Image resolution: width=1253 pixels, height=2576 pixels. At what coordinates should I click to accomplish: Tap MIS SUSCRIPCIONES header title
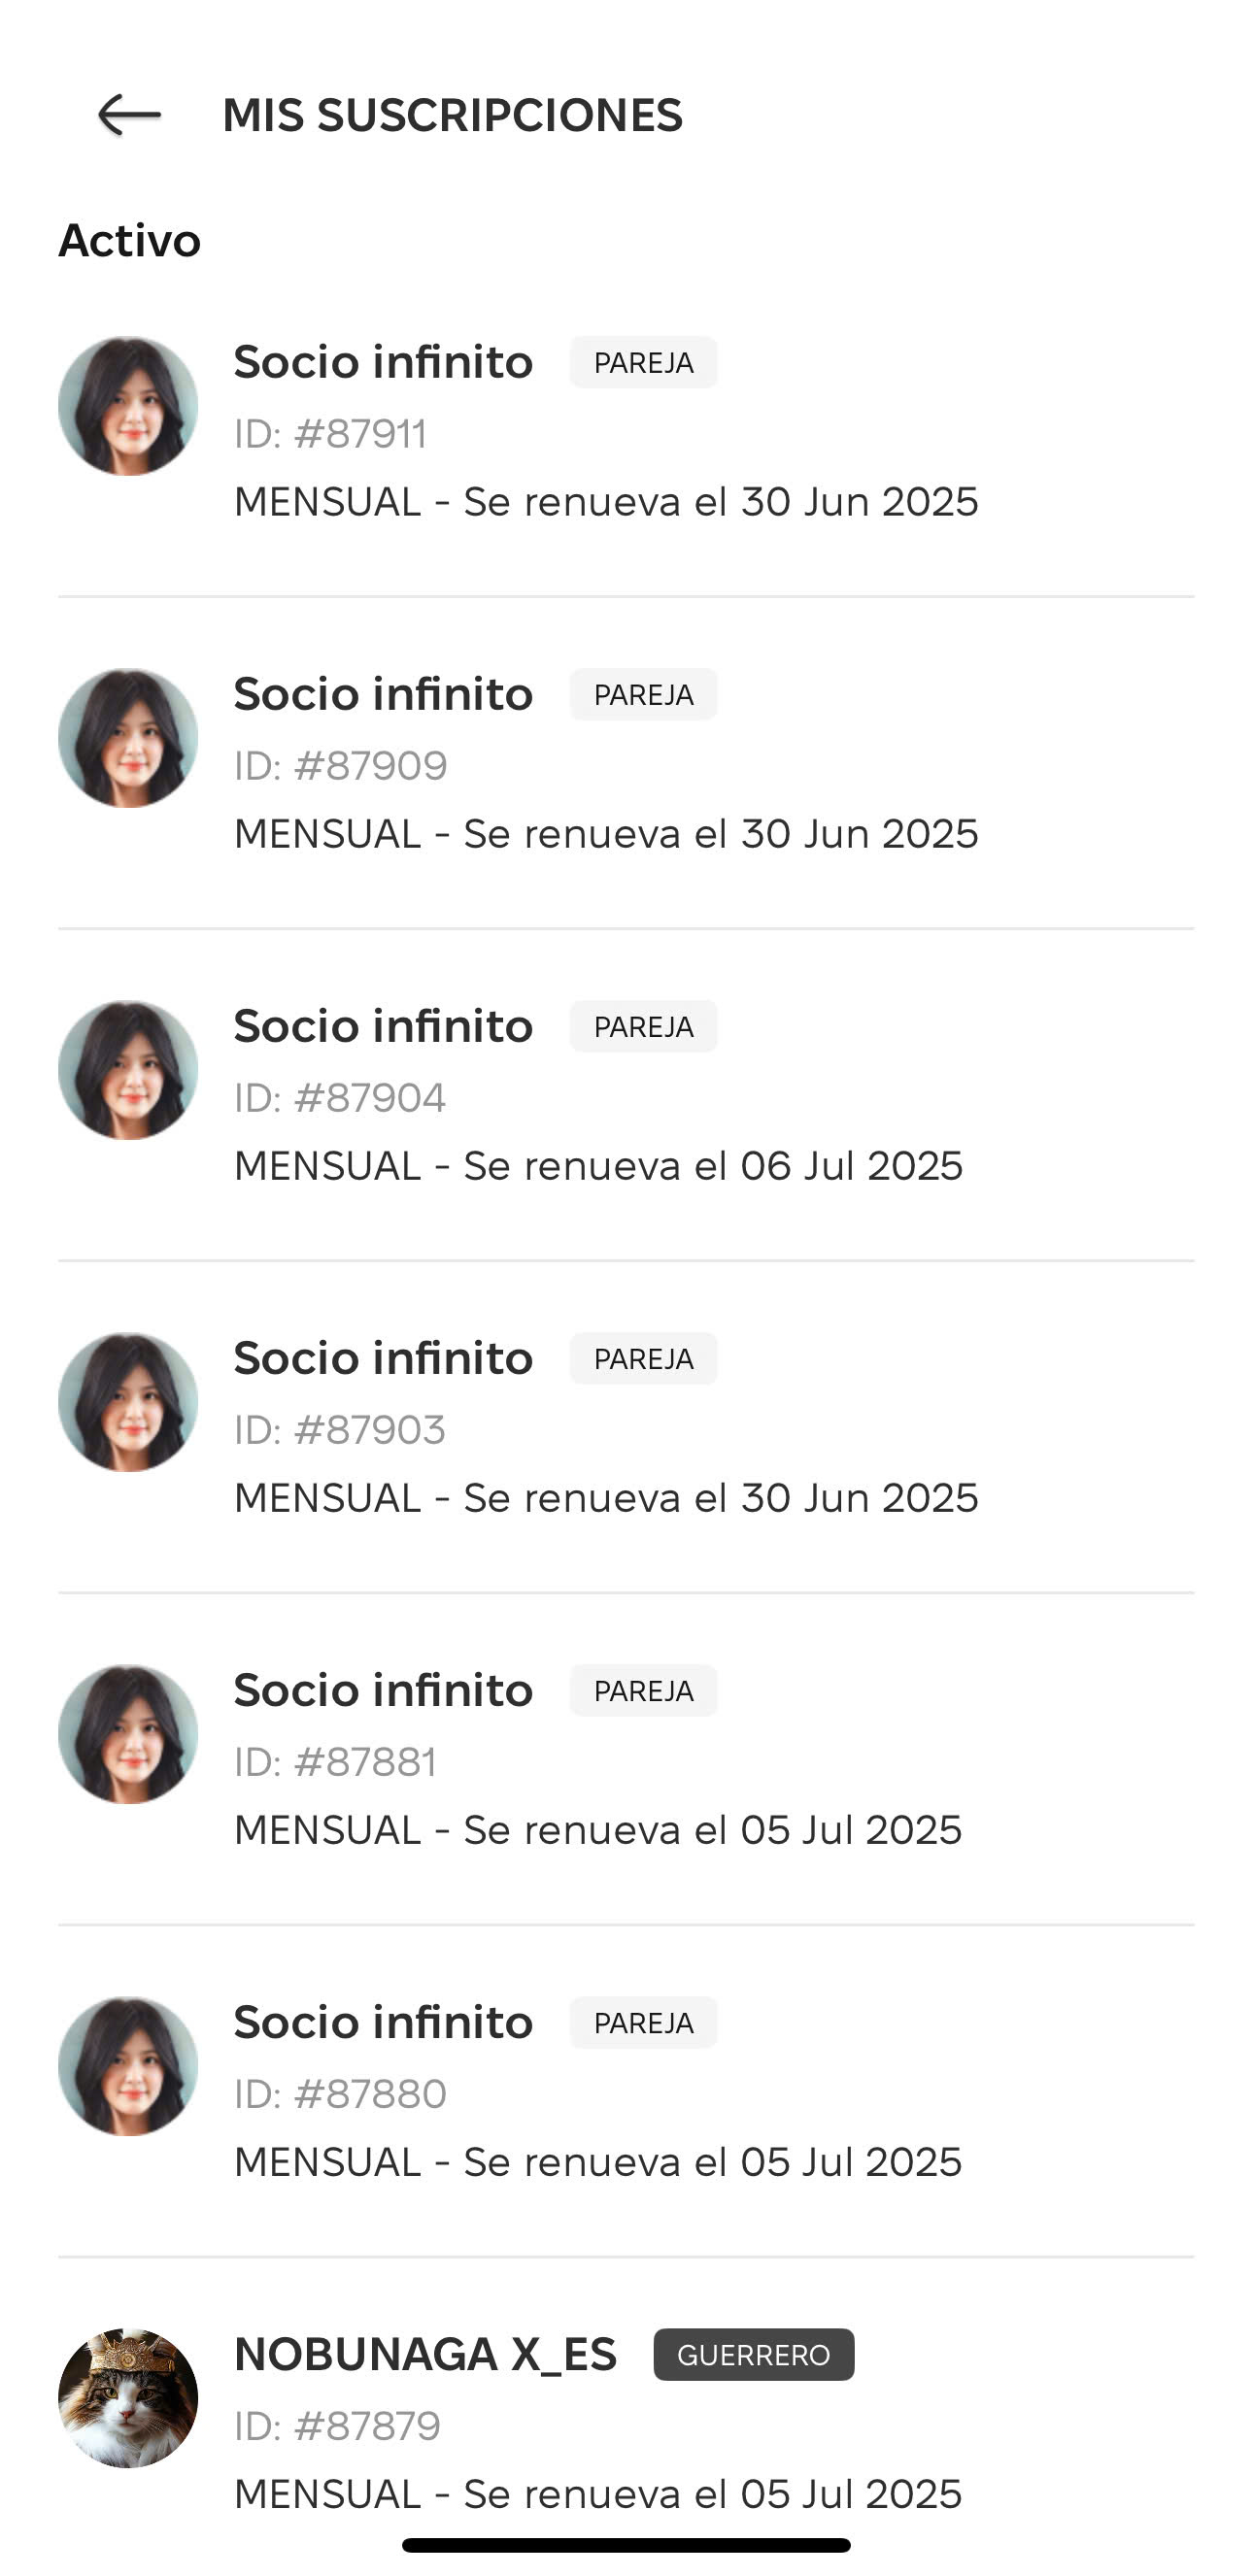(x=452, y=115)
